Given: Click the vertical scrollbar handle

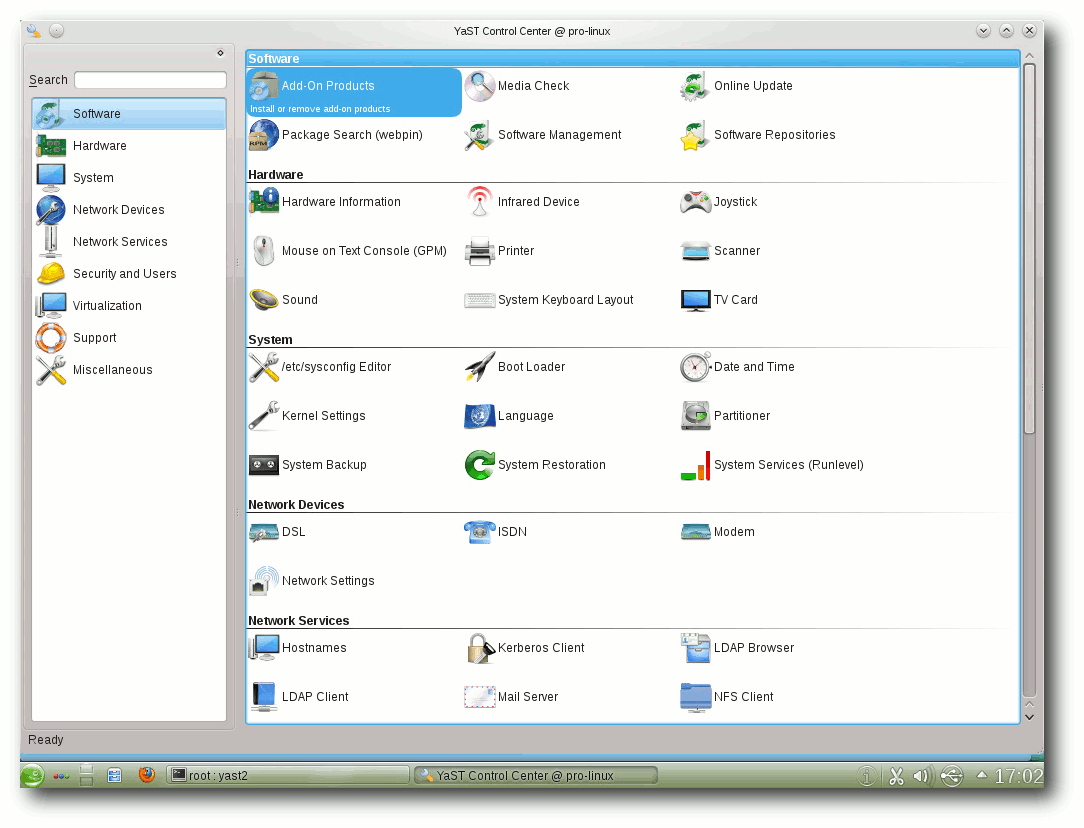Looking at the screenshot, I should pyautogui.click(x=1029, y=249).
